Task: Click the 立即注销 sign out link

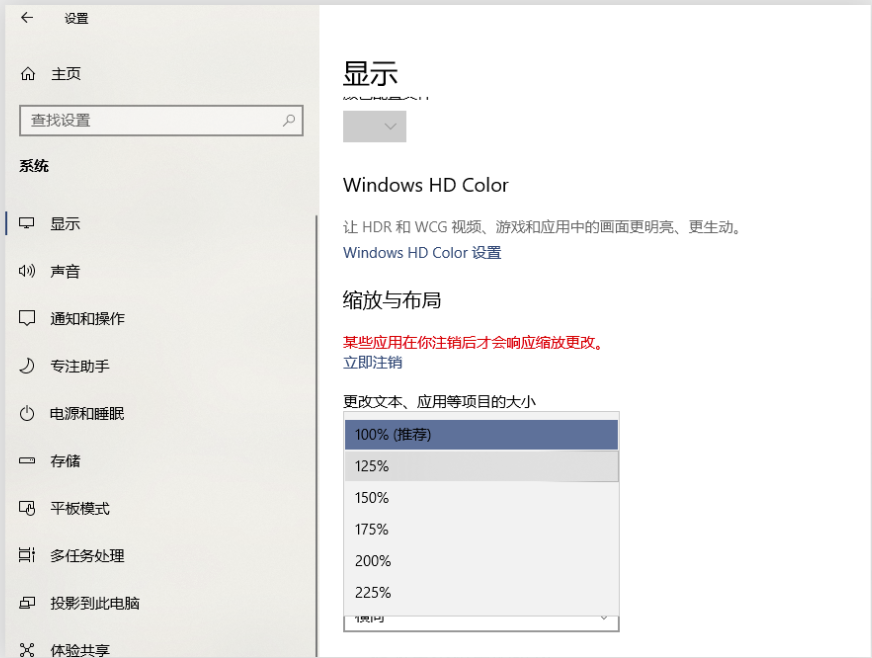Action: click(x=372, y=362)
